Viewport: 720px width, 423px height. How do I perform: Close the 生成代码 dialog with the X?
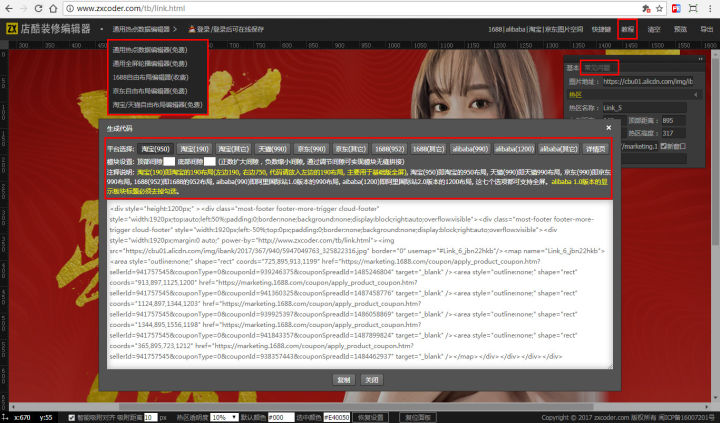click(608, 128)
